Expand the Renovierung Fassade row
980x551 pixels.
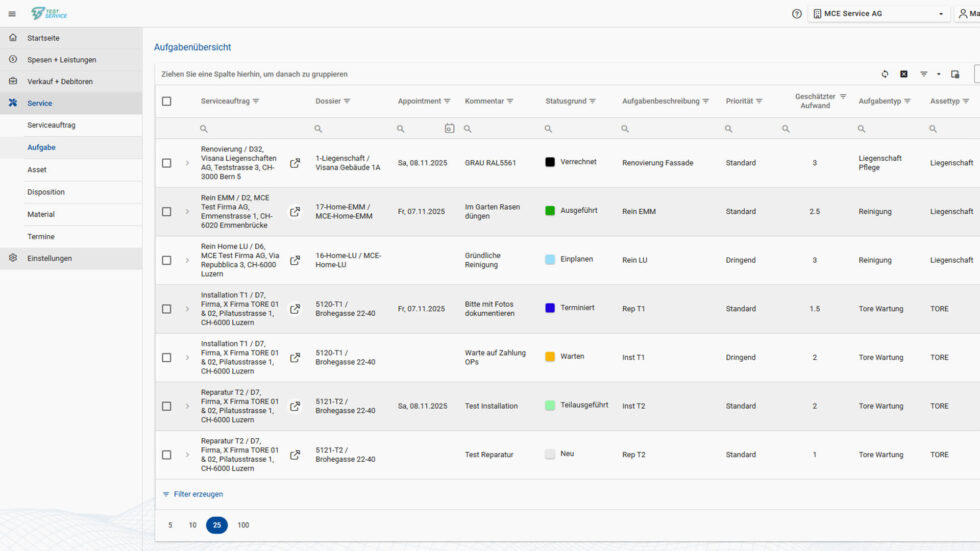tap(187, 163)
